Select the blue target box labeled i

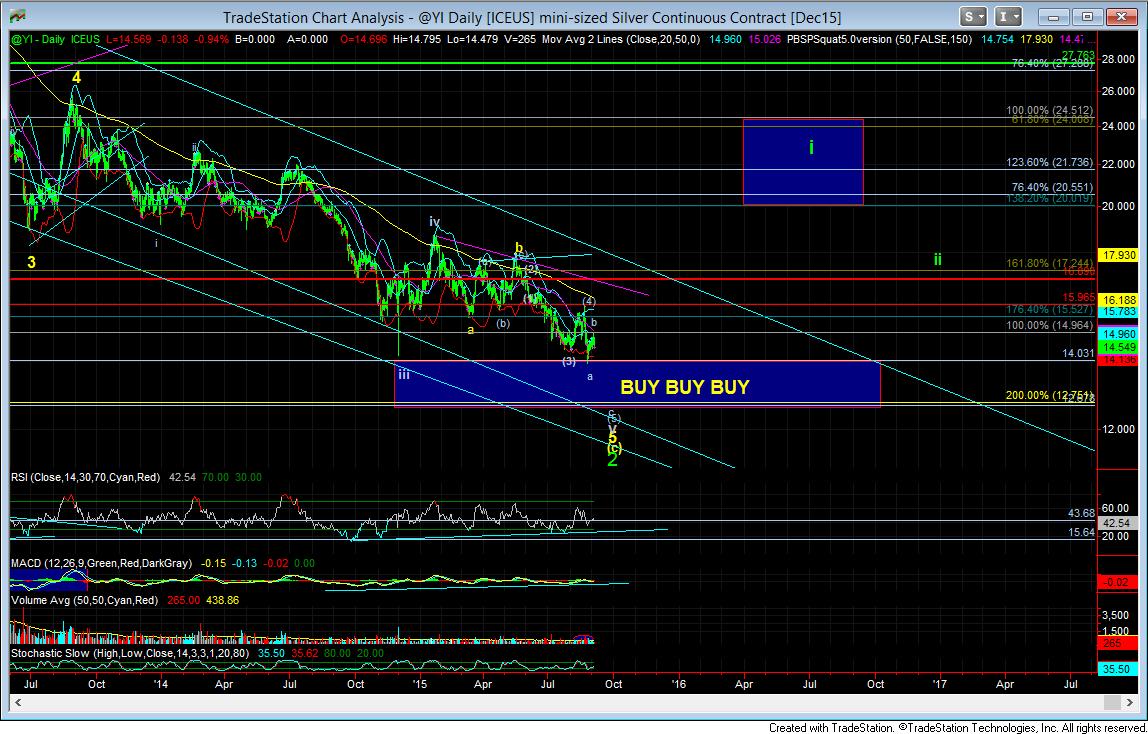(802, 162)
